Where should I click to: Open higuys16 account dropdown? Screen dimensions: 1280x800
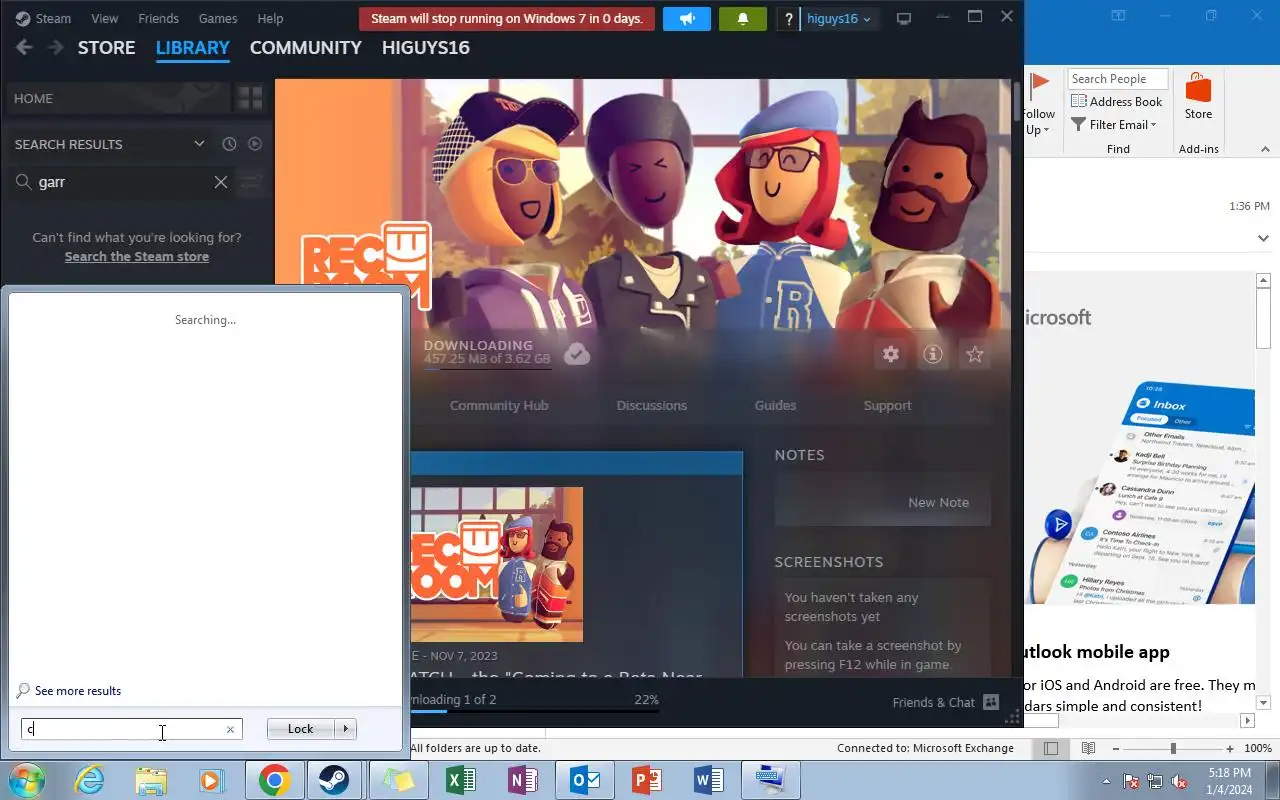pos(838,19)
